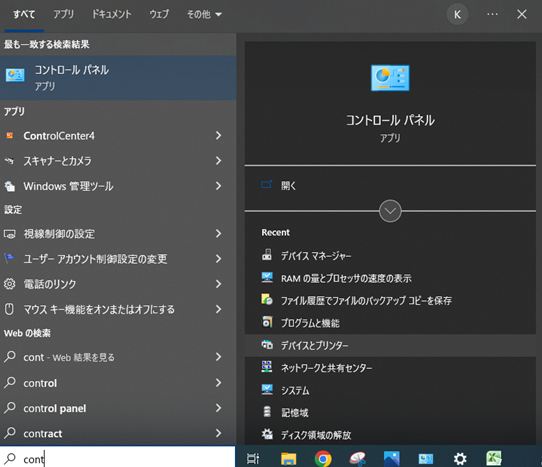Open ネットワークと共有センター from Recent

(x=326, y=367)
